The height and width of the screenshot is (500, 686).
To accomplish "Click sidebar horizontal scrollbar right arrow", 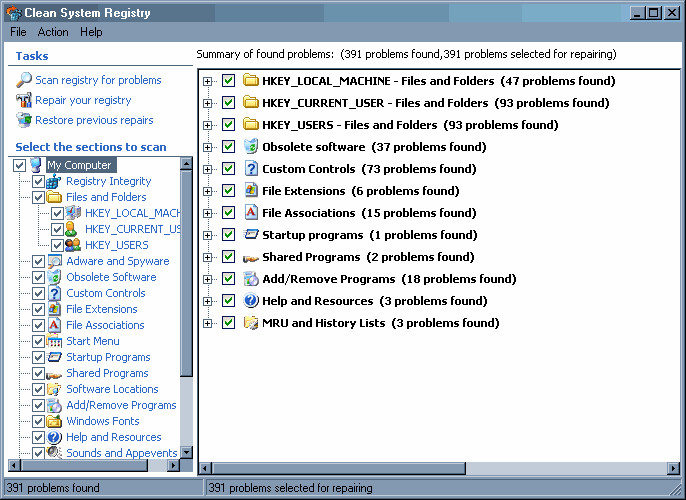I will click(174, 465).
